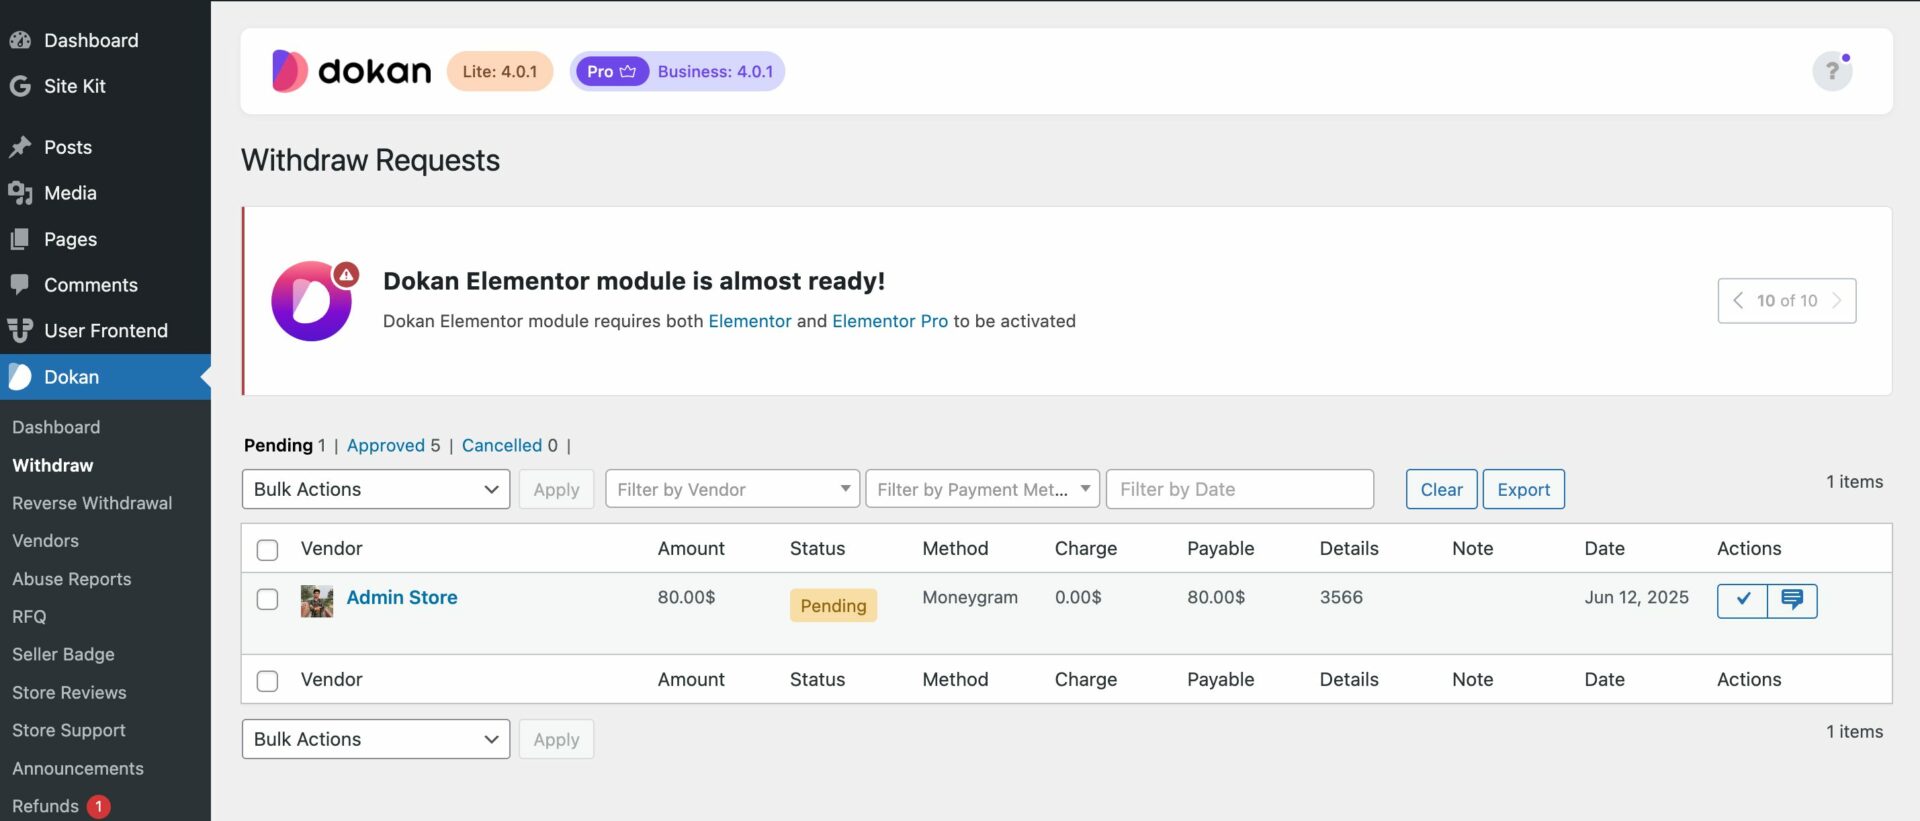
Task: Click the Filter by Date field
Action: tap(1240, 489)
